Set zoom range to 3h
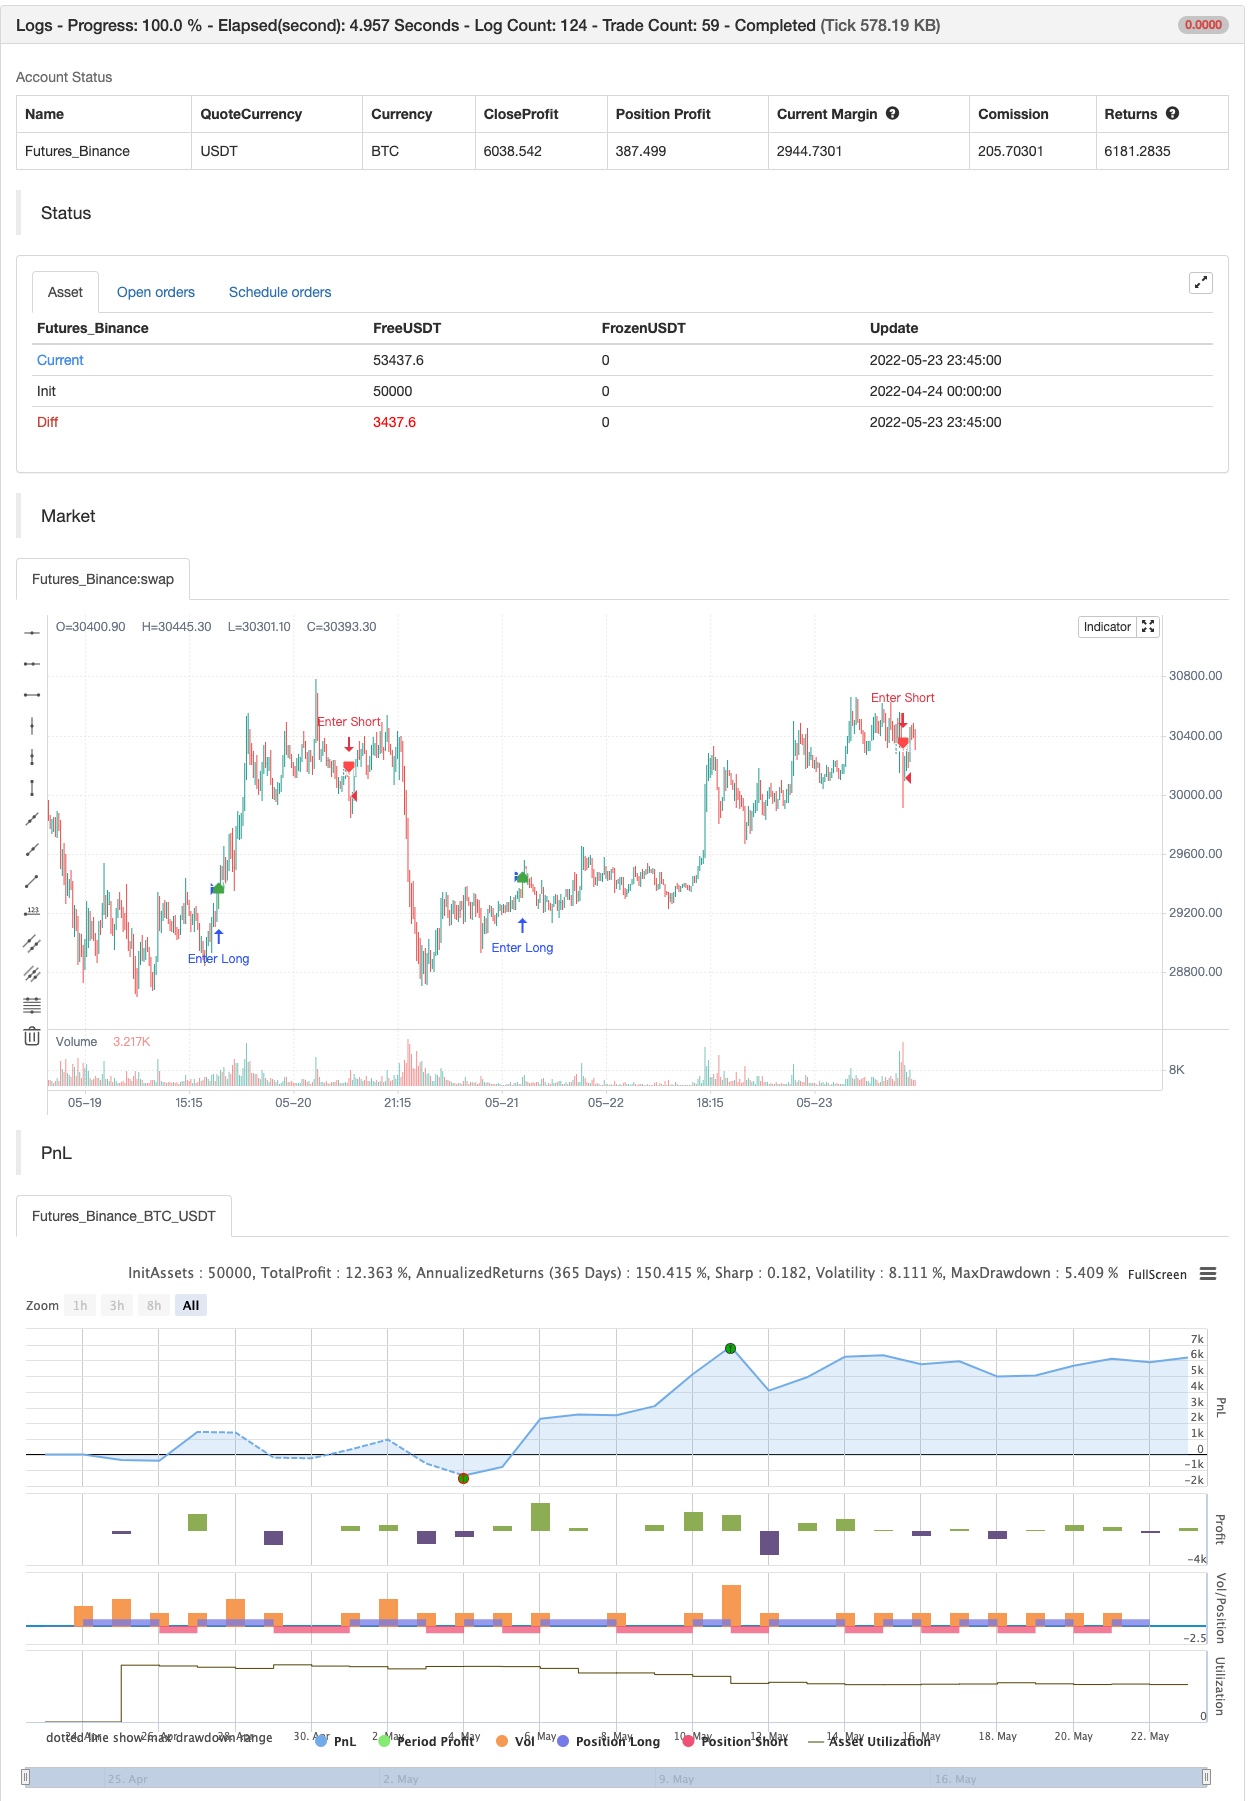This screenshot has height=1801, width=1249. click(x=117, y=1305)
